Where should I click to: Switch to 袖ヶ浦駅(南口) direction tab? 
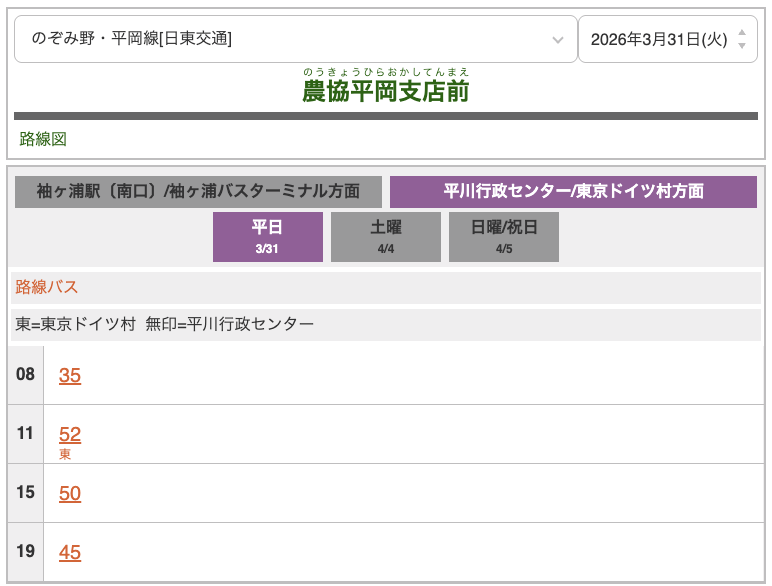pyautogui.click(x=198, y=191)
